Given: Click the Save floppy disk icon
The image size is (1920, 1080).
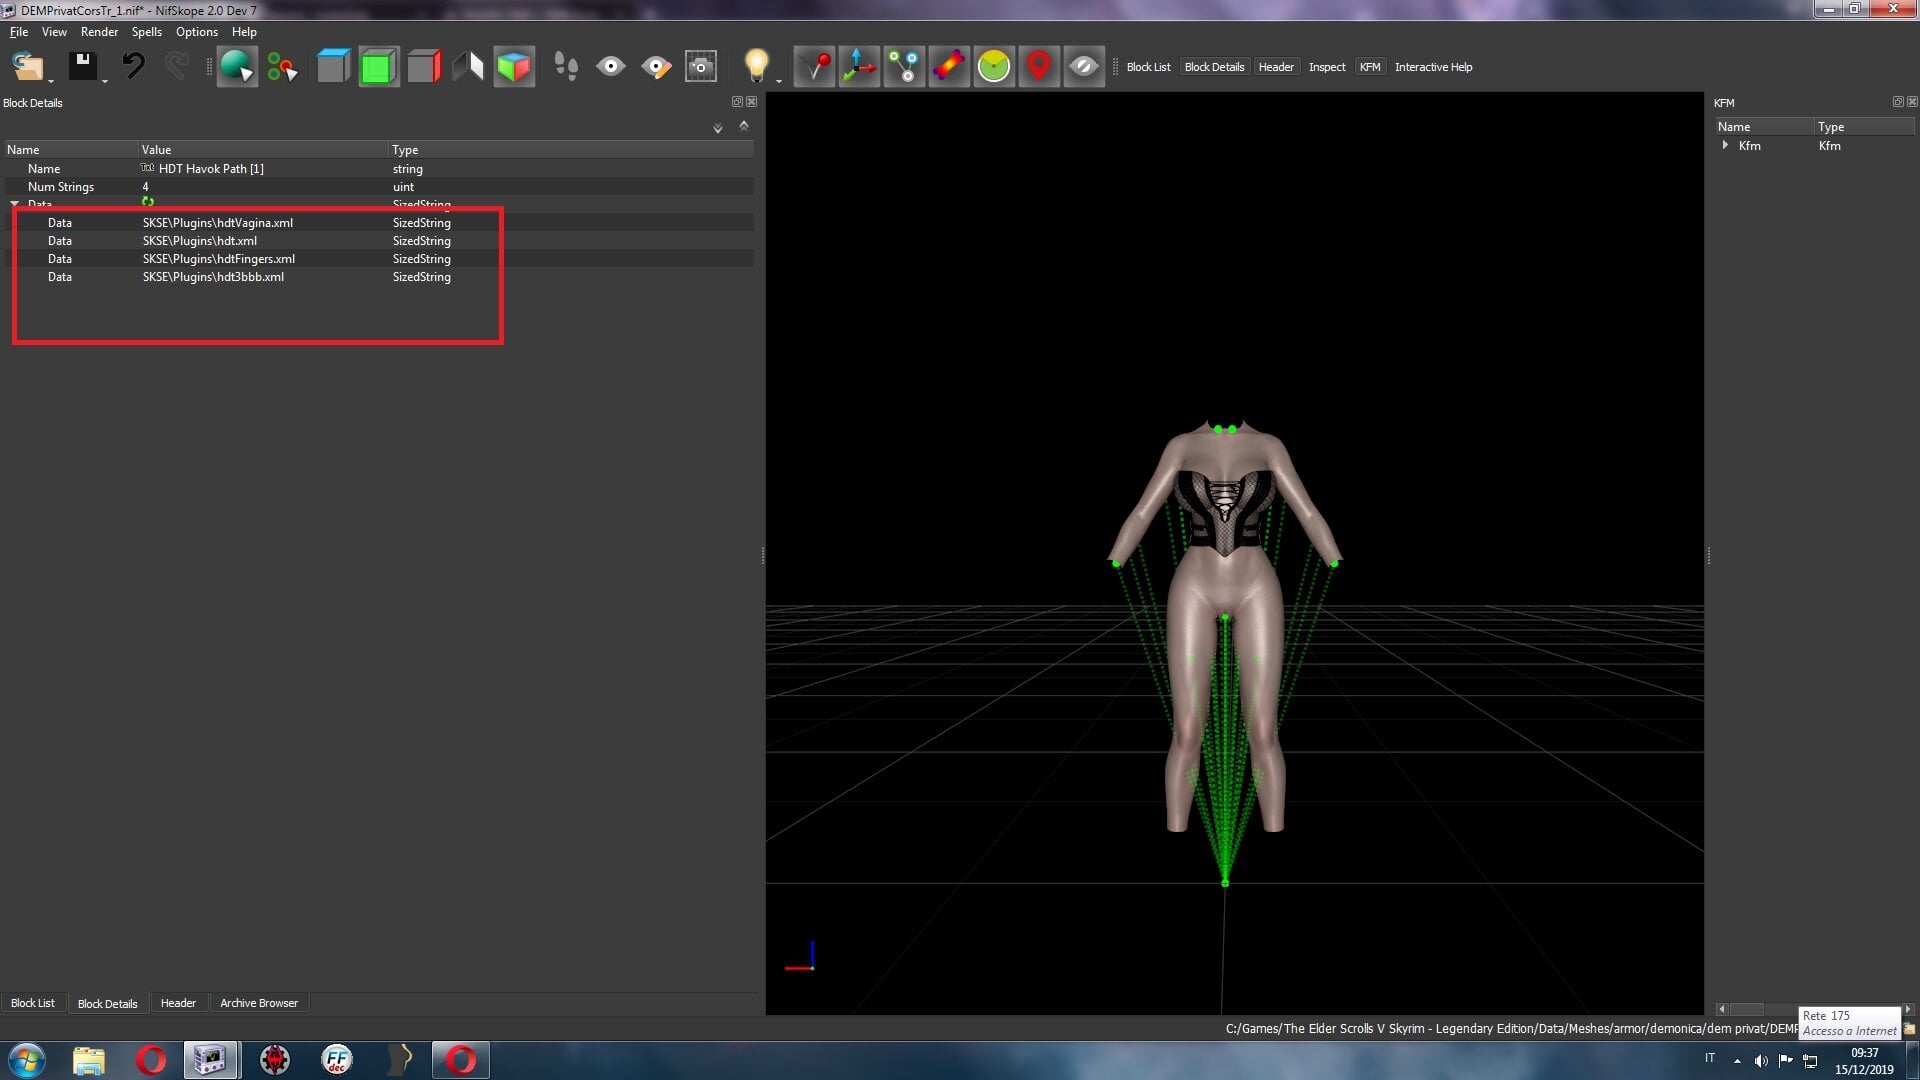Looking at the screenshot, I should [x=83, y=66].
